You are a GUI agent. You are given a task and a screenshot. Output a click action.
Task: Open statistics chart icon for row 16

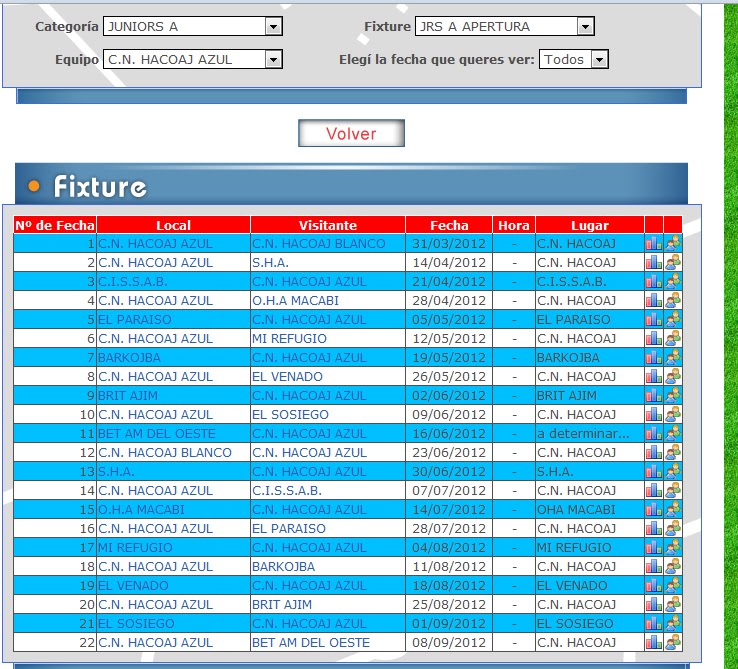[x=653, y=528]
